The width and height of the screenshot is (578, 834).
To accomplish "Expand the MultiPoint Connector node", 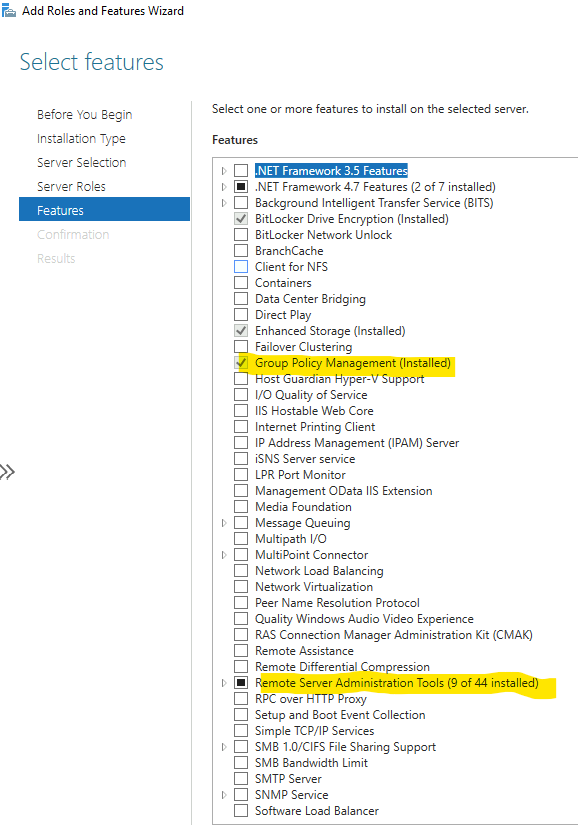I will coord(224,555).
